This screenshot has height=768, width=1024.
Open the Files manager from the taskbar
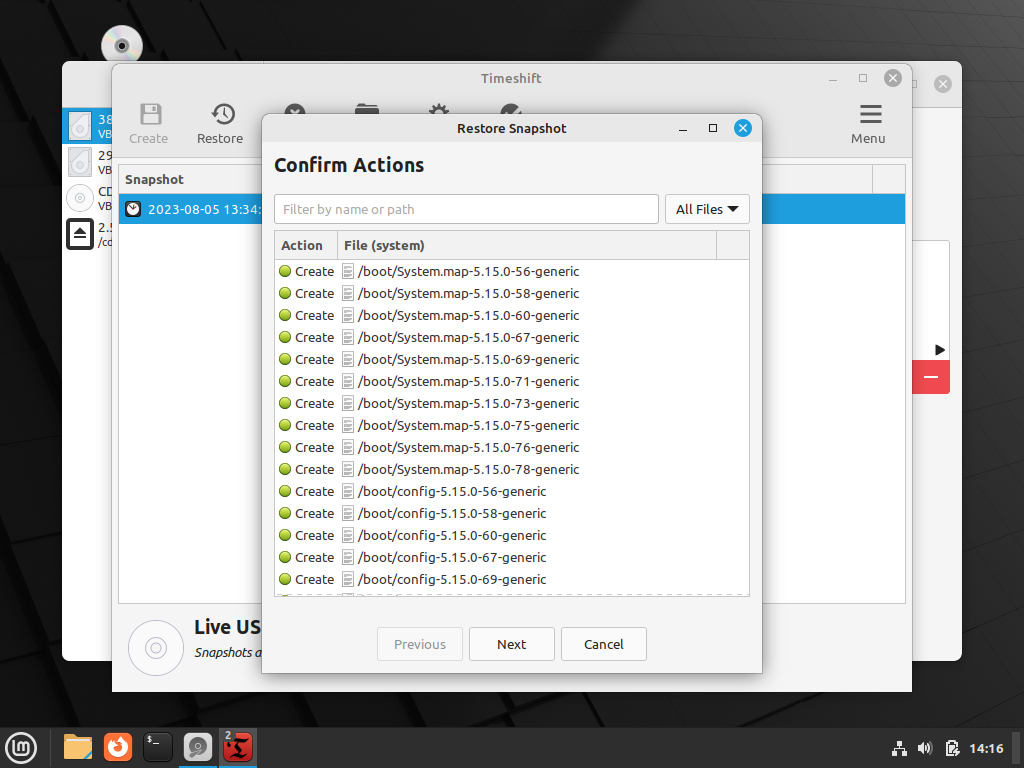78,747
